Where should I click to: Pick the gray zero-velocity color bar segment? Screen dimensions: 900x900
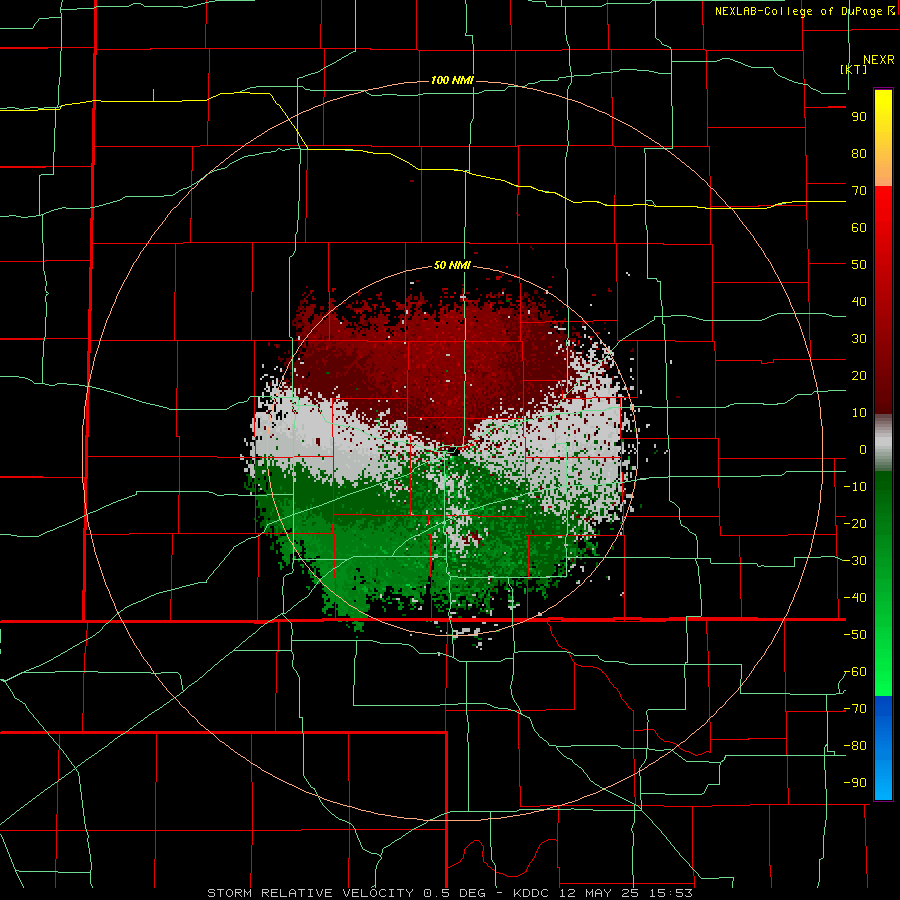click(x=883, y=442)
